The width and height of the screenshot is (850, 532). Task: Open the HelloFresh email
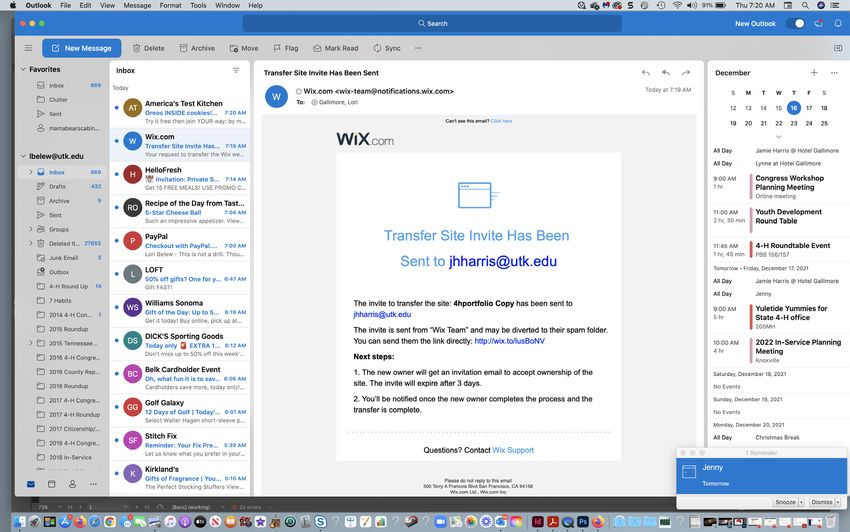pyautogui.click(x=180, y=178)
